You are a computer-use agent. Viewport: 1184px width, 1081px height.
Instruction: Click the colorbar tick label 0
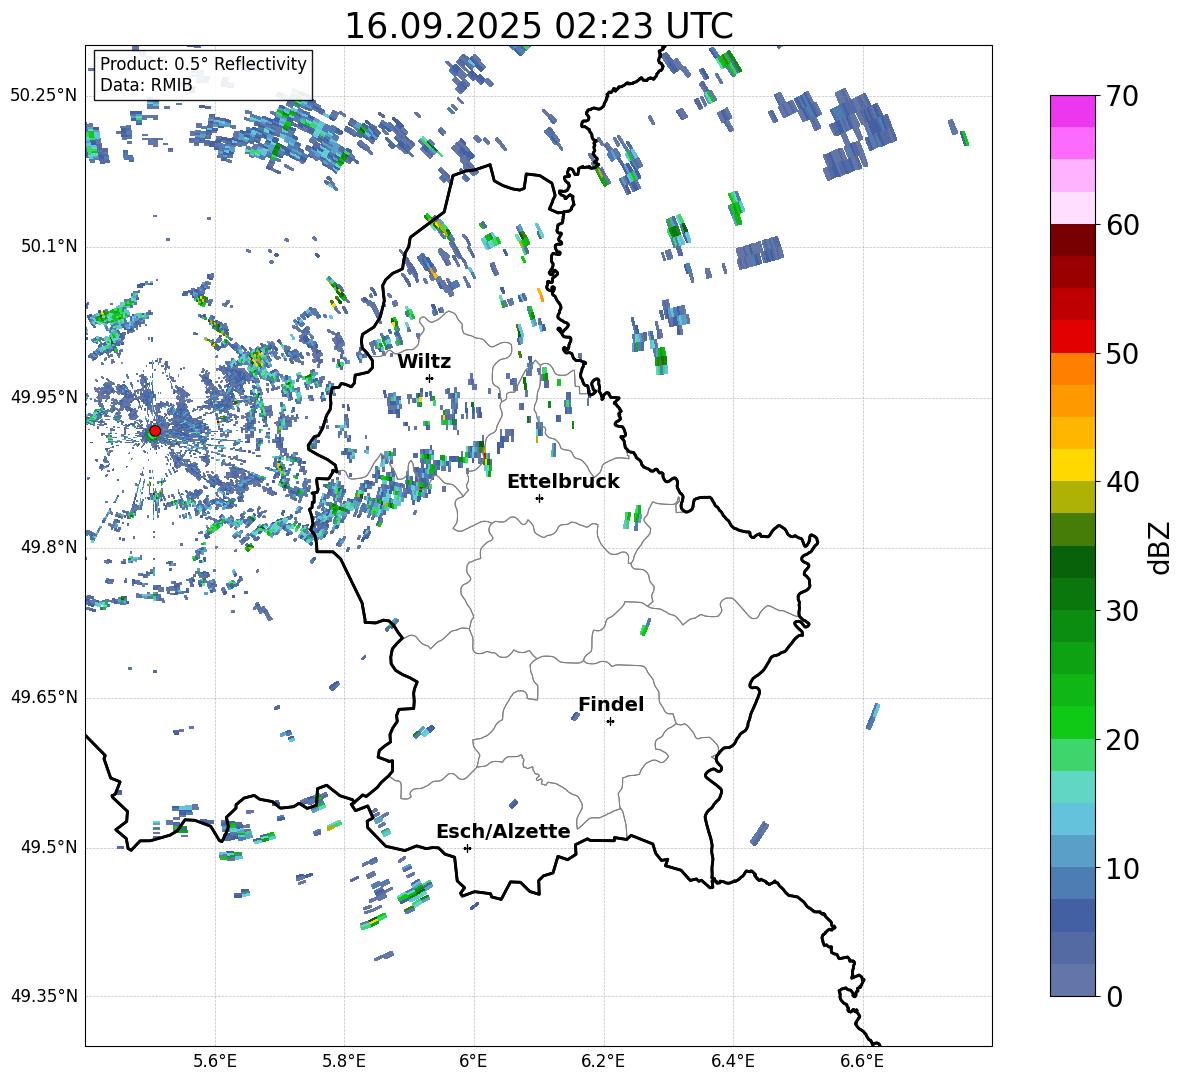tap(1114, 997)
